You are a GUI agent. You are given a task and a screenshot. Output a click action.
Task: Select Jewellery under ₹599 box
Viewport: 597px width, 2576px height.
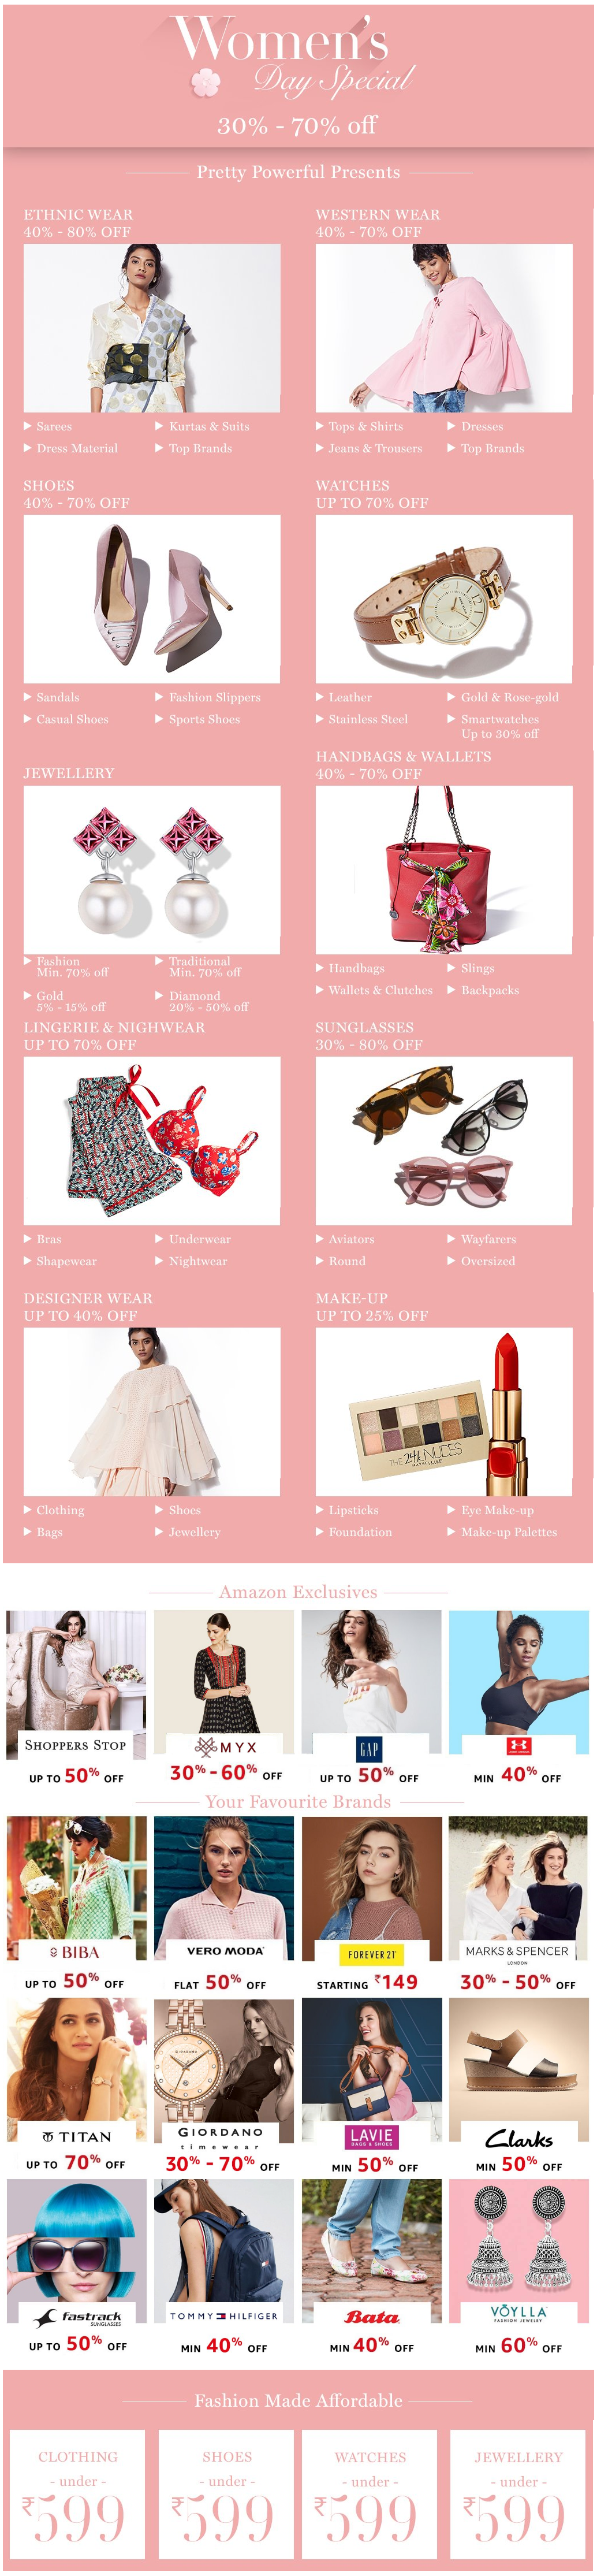tap(518, 2496)
